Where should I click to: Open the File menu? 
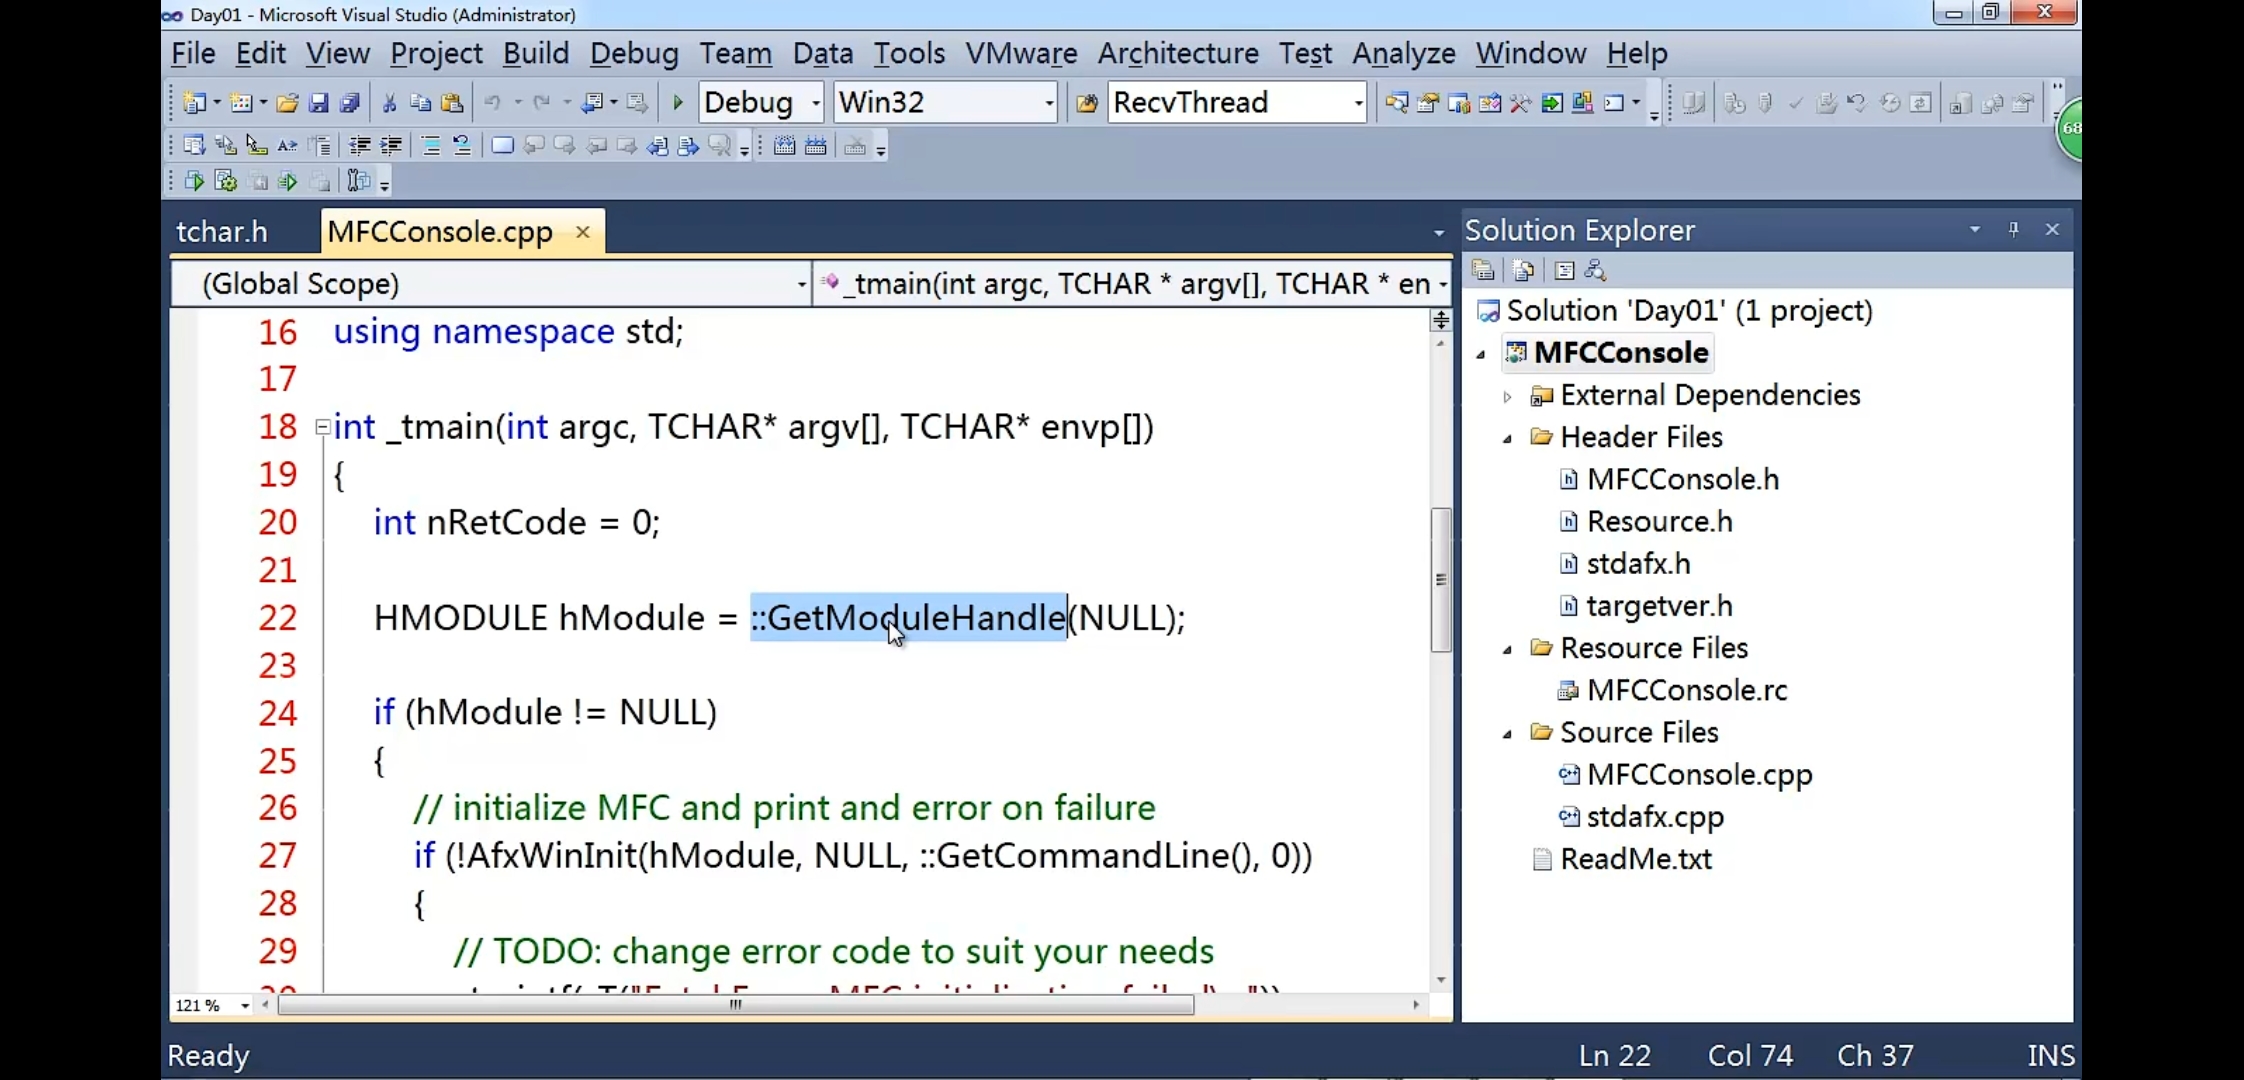pos(193,53)
